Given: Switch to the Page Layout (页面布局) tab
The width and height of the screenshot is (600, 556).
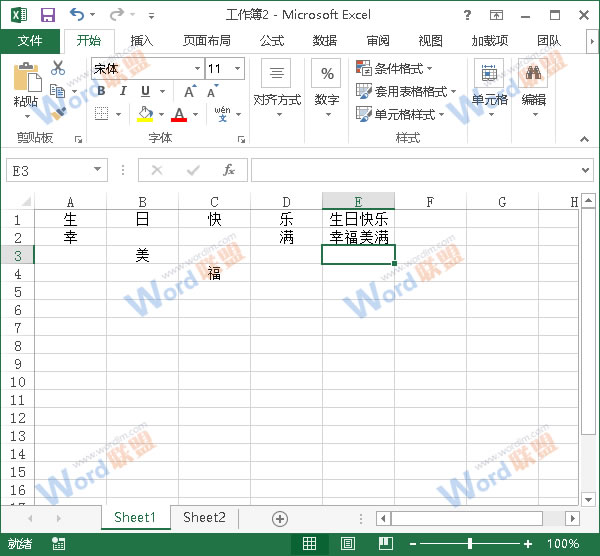Looking at the screenshot, I should (x=207, y=41).
